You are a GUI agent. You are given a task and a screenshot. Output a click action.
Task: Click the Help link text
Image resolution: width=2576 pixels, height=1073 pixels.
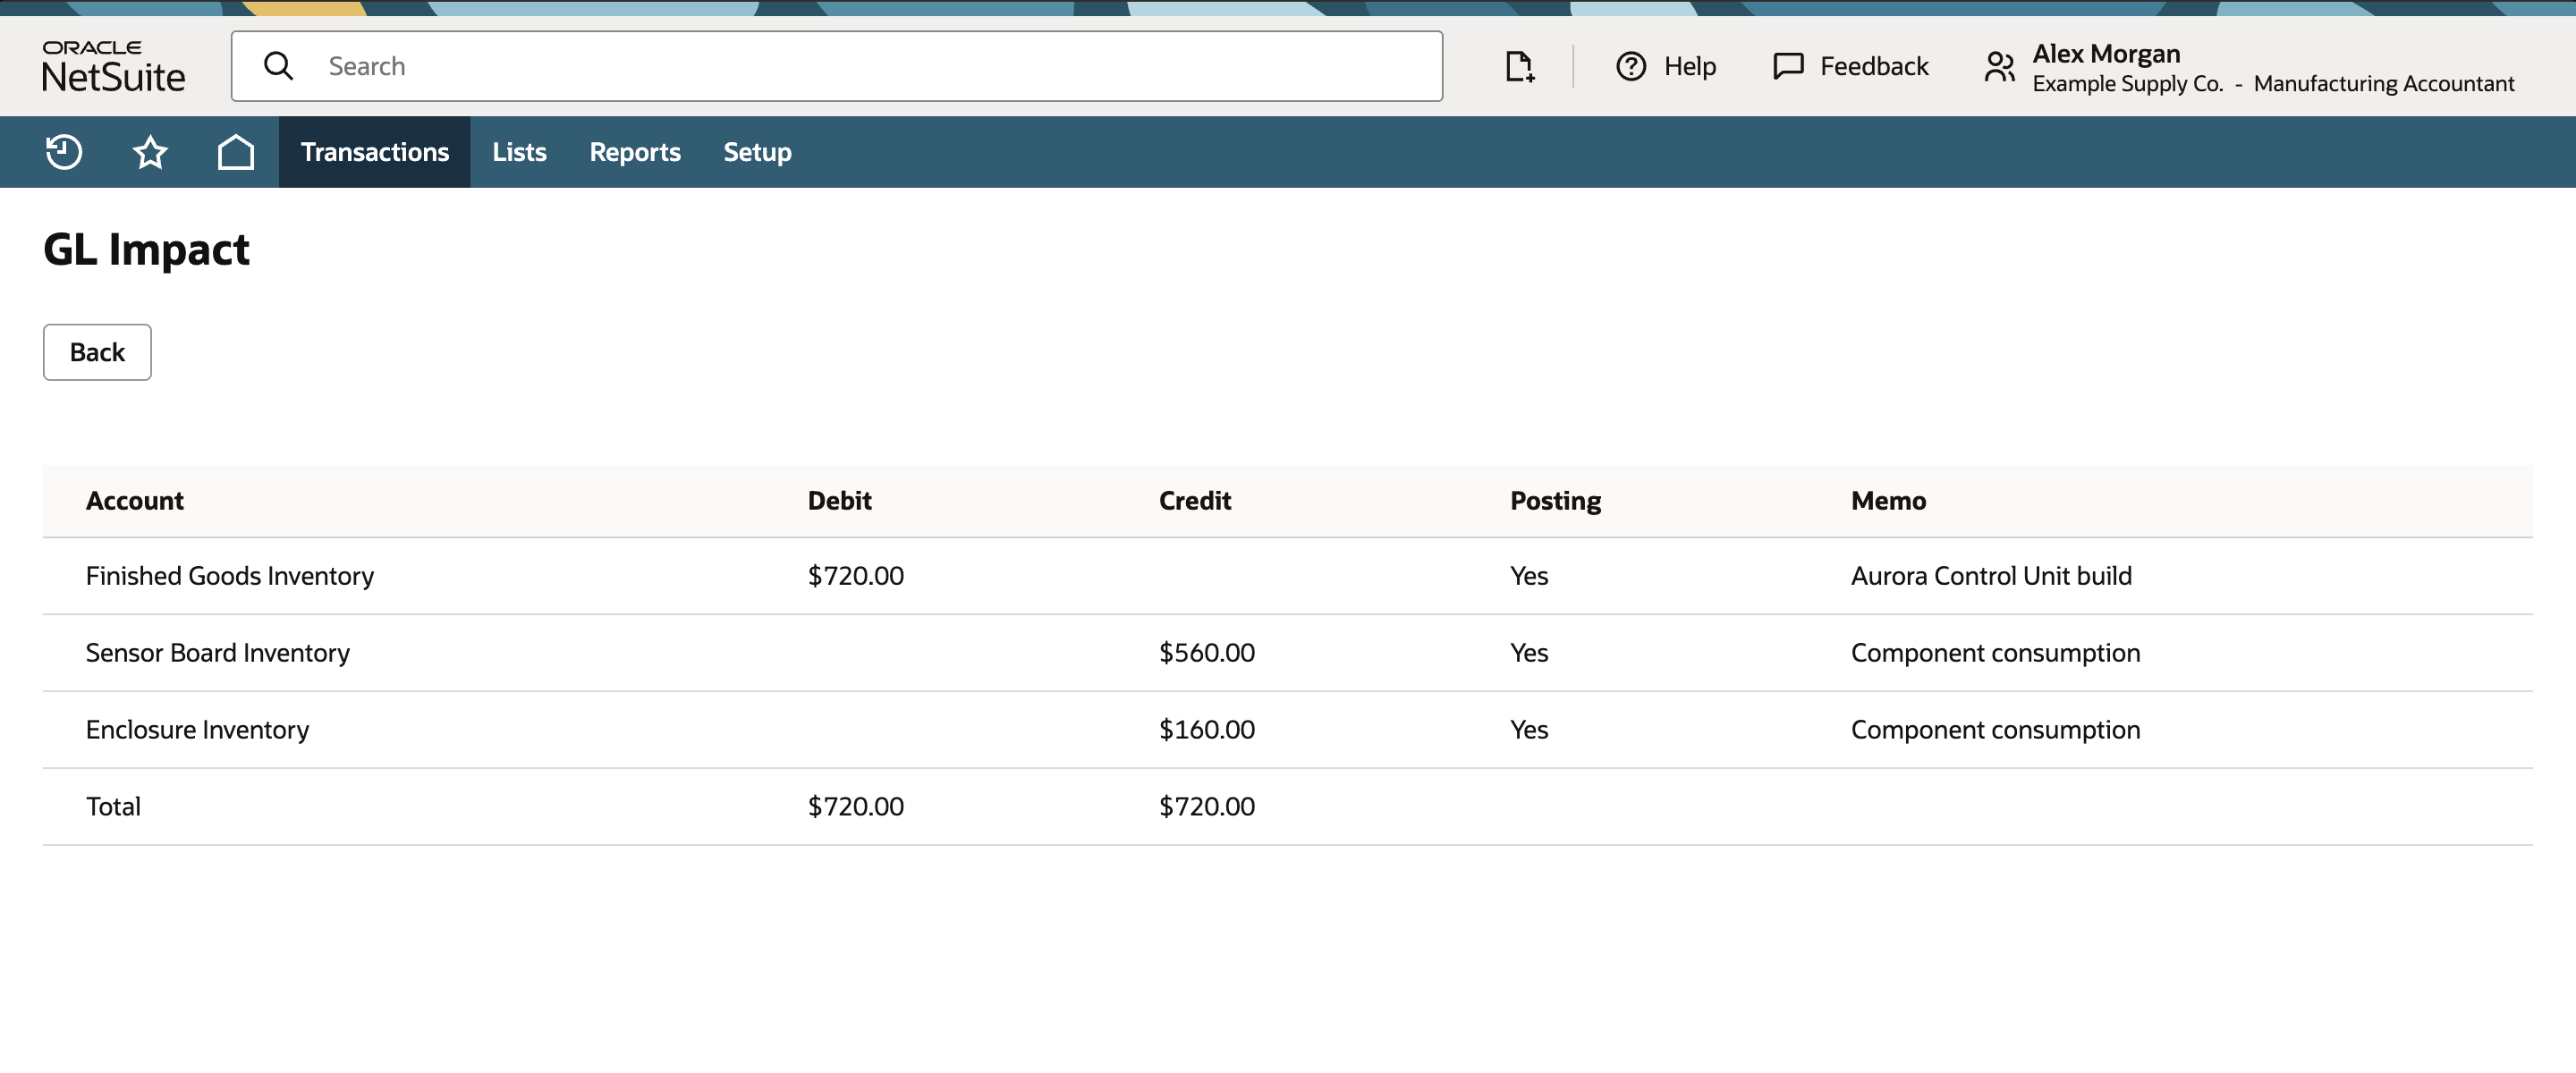click(x=1690, y=66)
